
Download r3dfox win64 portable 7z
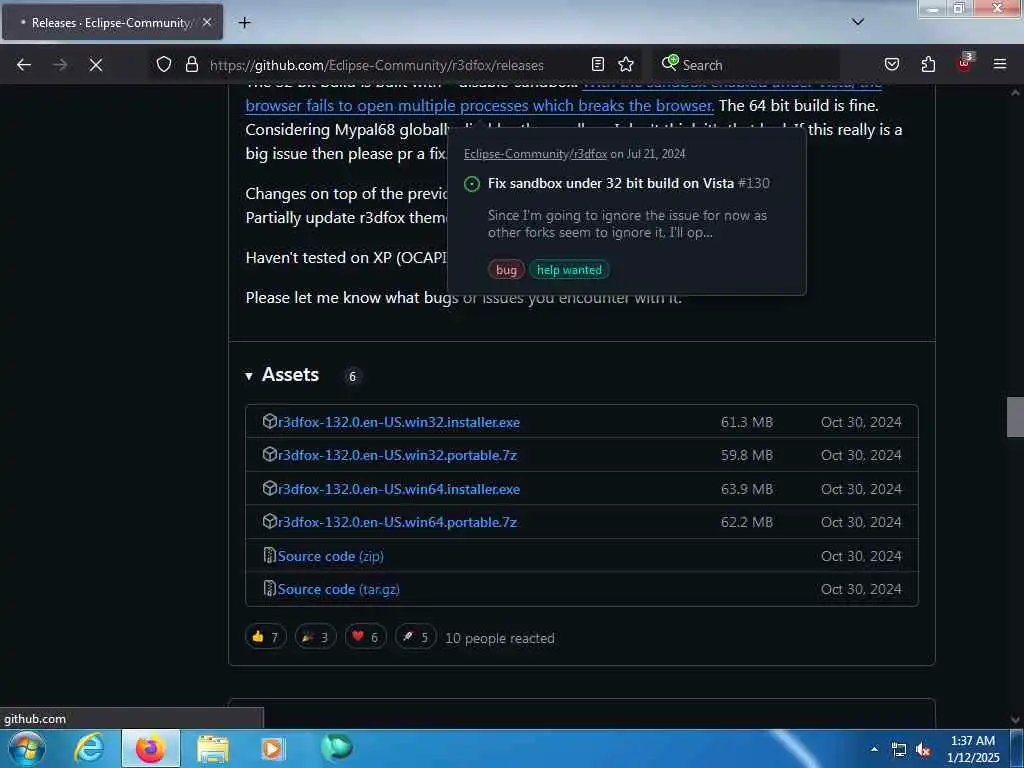pyautogui.click(x=397, y=522)
